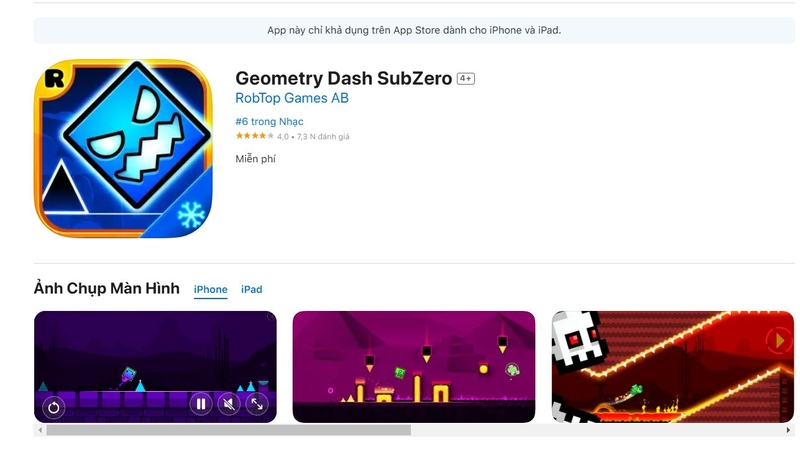Click the 4+ age rating badge
Viewport: 800px width, 454px height.
(465, 79)
